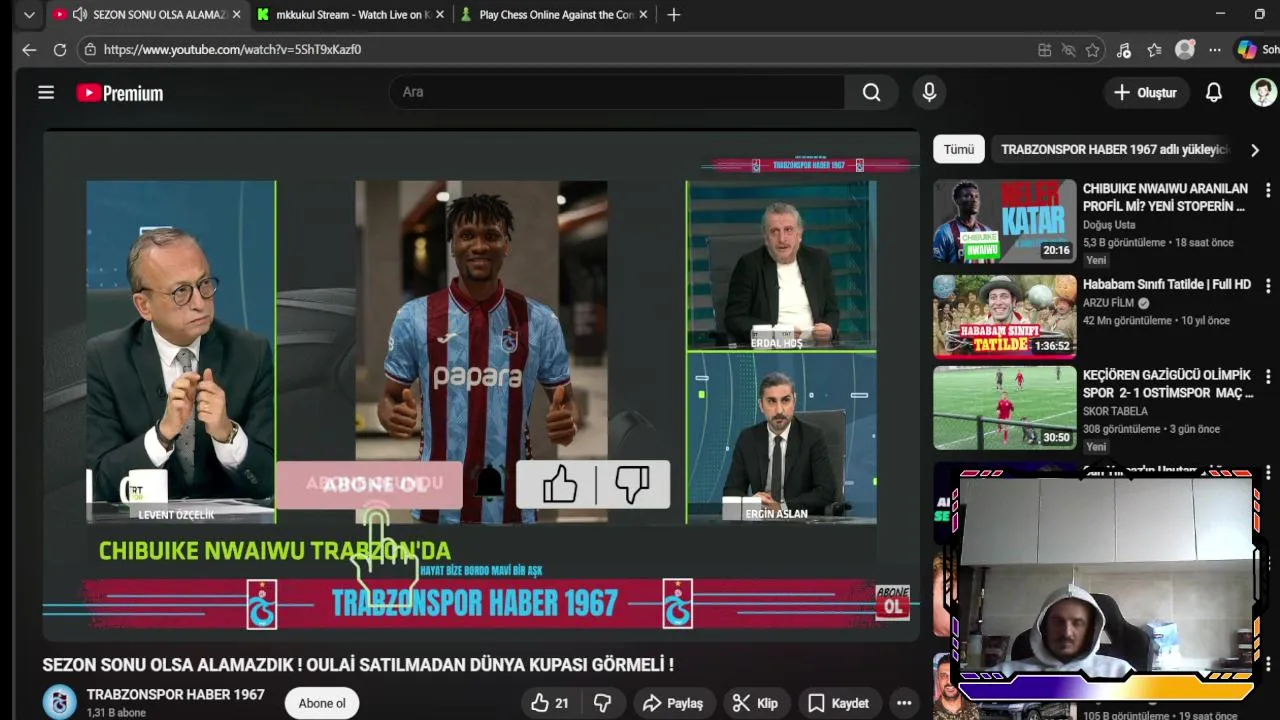1280x720 pixels.
Task: Open the Doğuş Usta channel link
Action: (x=1109, y=225)
